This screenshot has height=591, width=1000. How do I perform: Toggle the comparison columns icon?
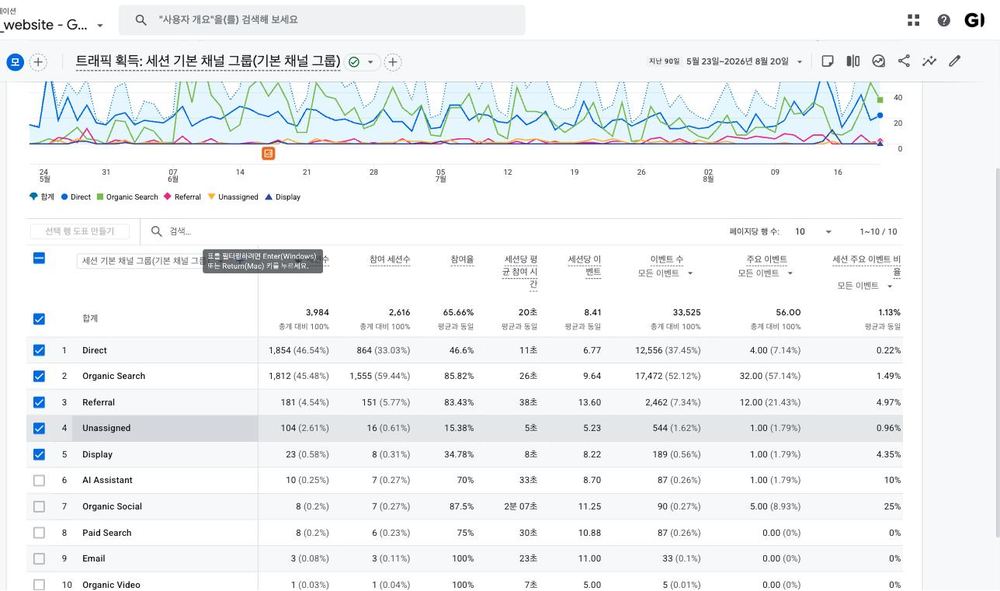pos(853,61)
